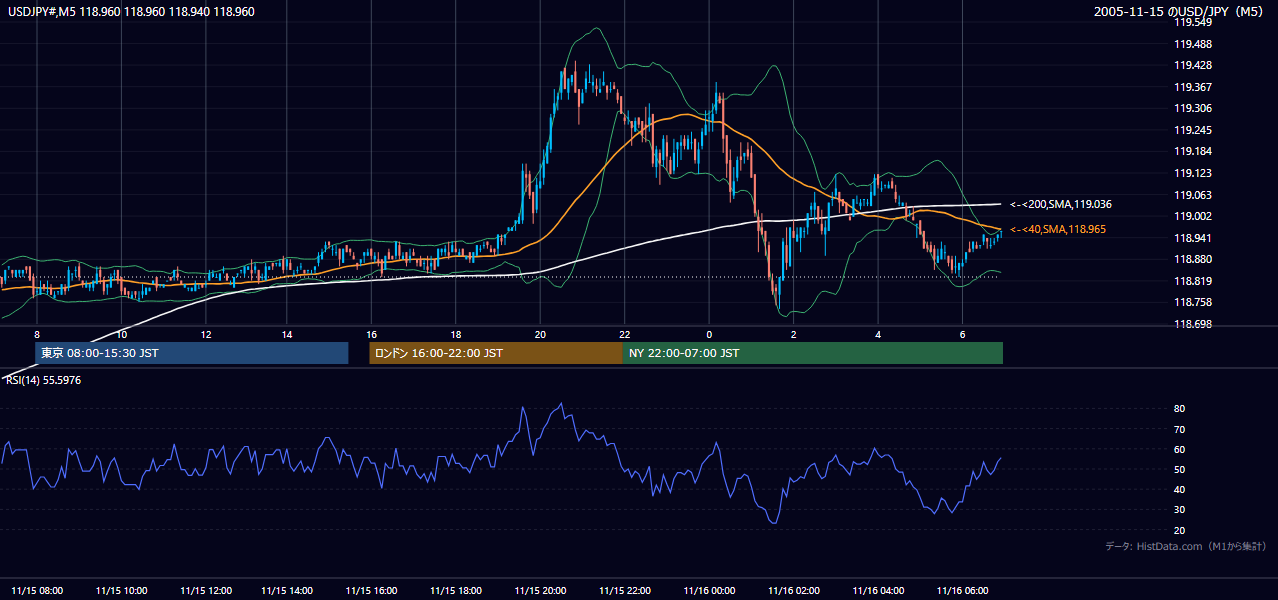The height and width of the screenshot is (600, 1278).
Task: Click the bottom time label 11/16 02:00
Action: pos(793,590)
